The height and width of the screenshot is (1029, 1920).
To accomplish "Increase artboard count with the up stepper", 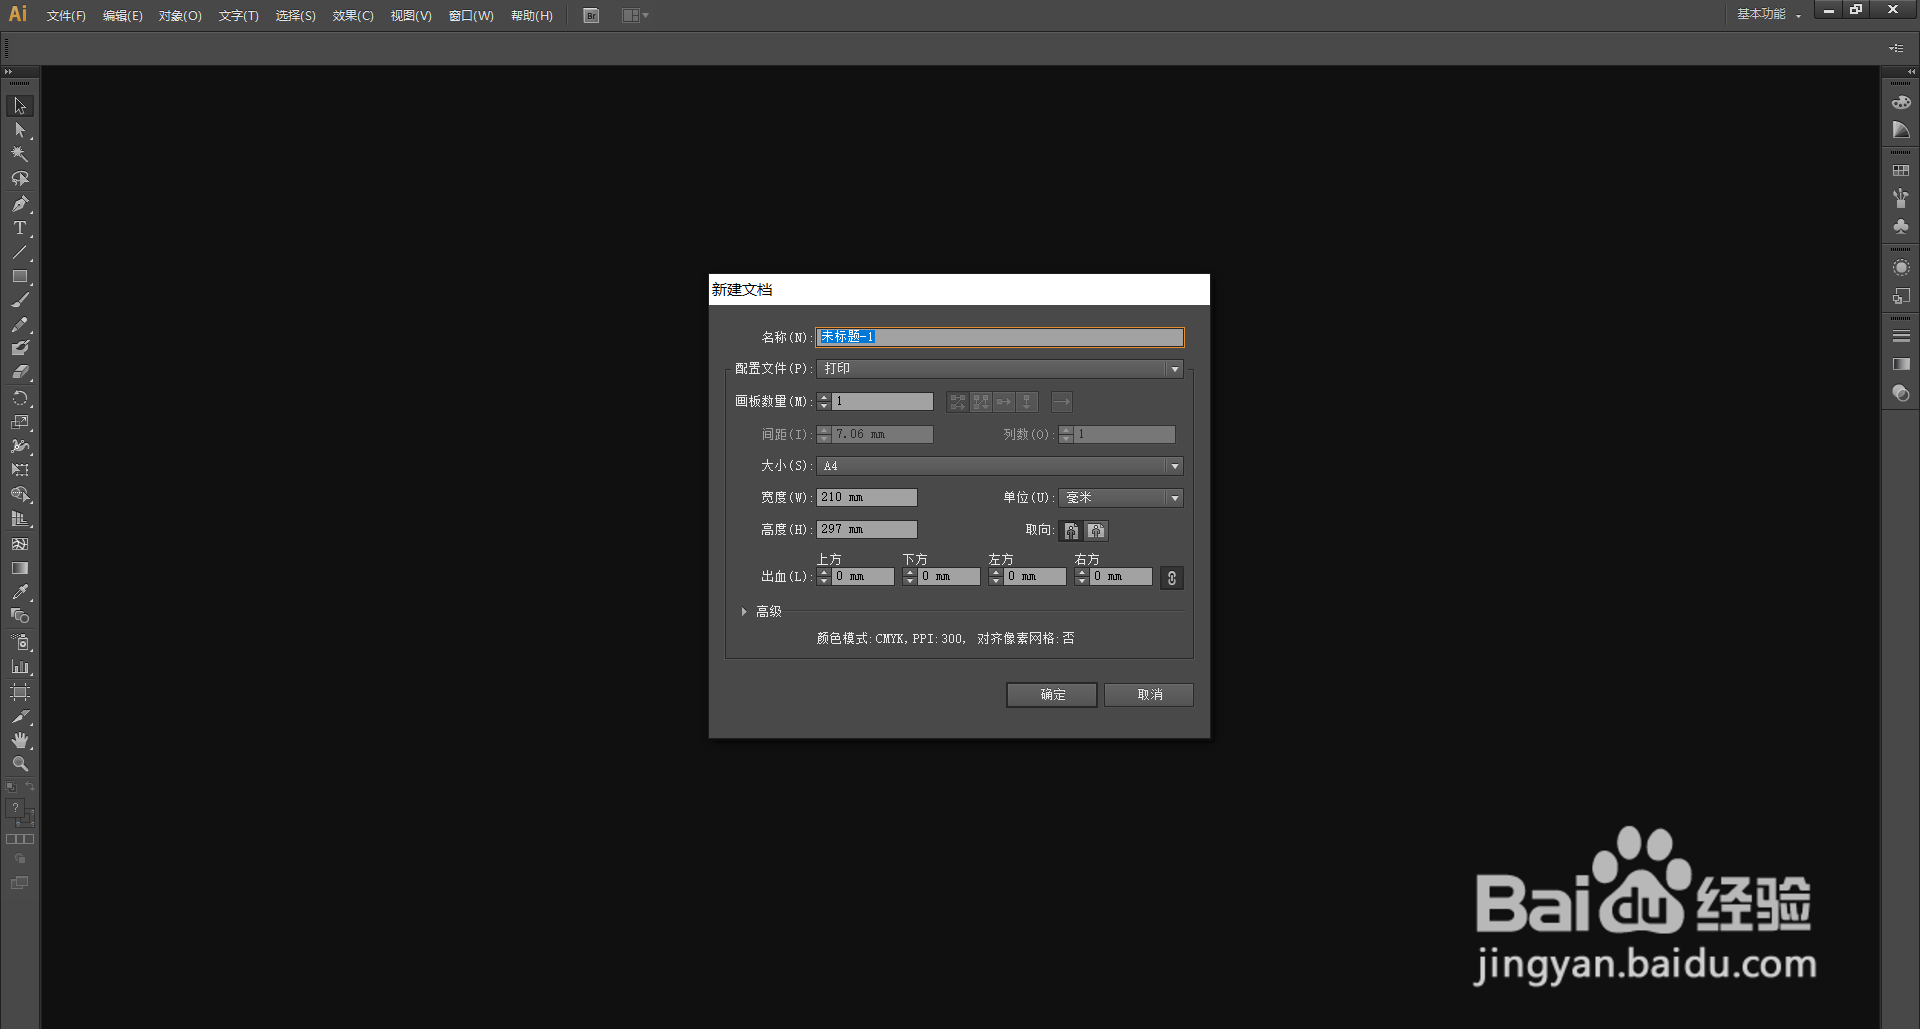I will [x=823, y=397].
